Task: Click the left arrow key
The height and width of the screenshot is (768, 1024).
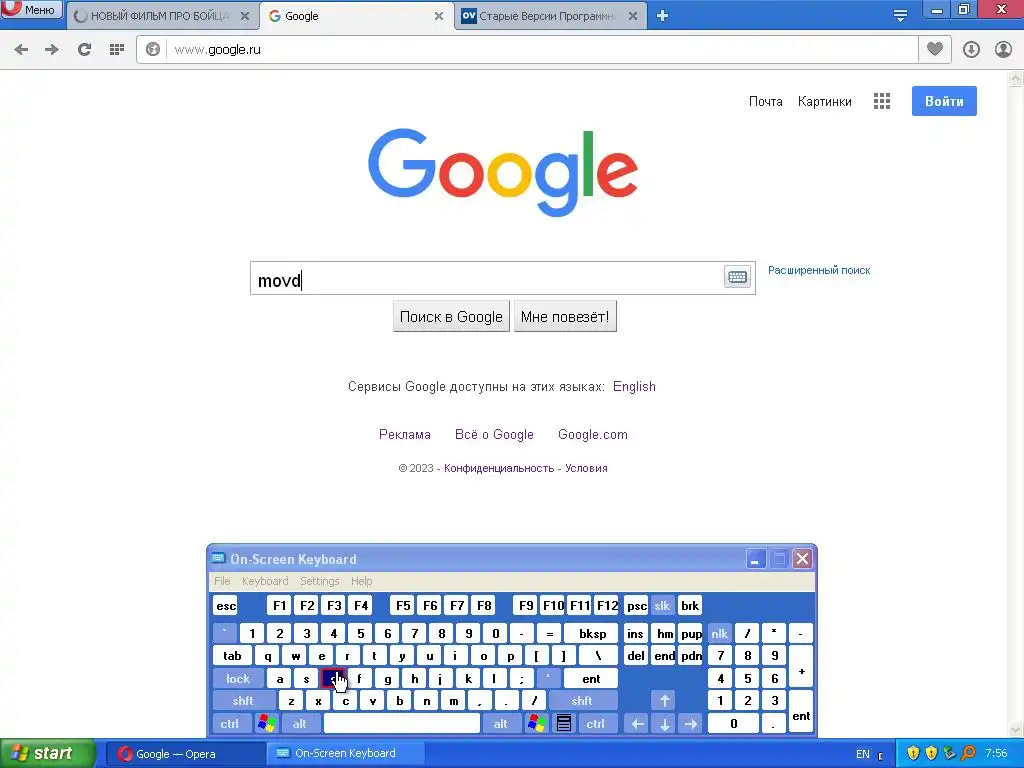Action: click(x=638, y=724)
